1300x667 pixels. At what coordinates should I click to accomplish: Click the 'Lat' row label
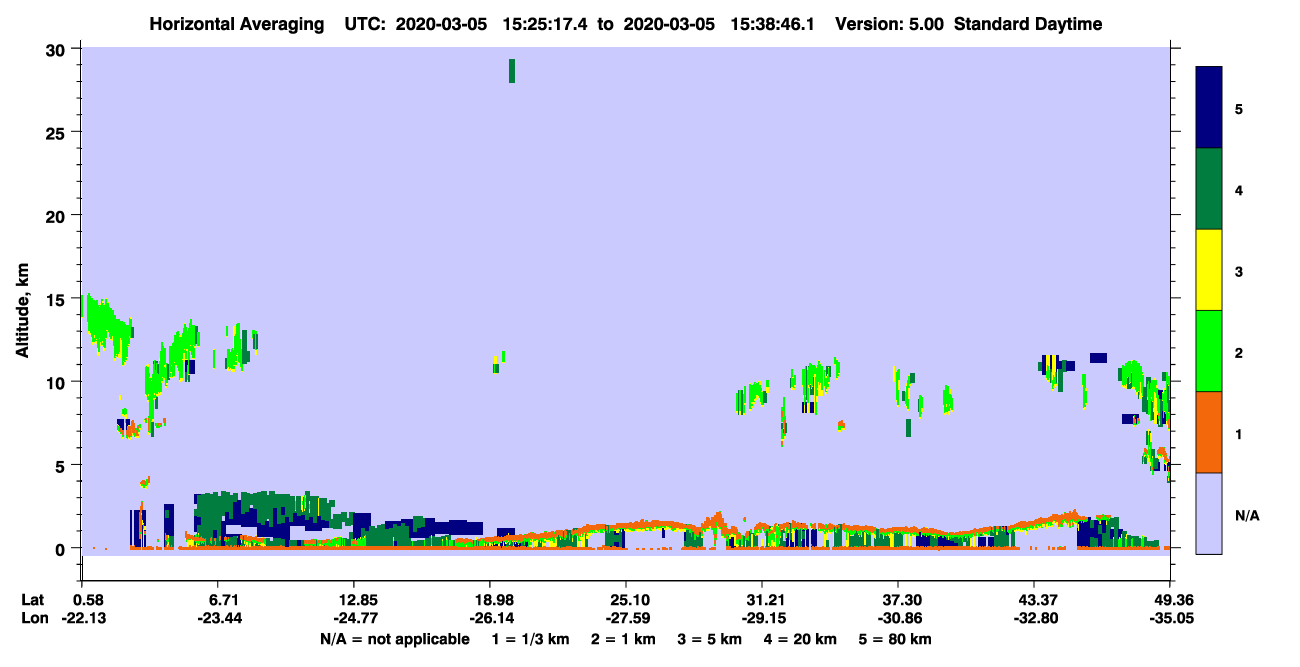coord(32,599)
